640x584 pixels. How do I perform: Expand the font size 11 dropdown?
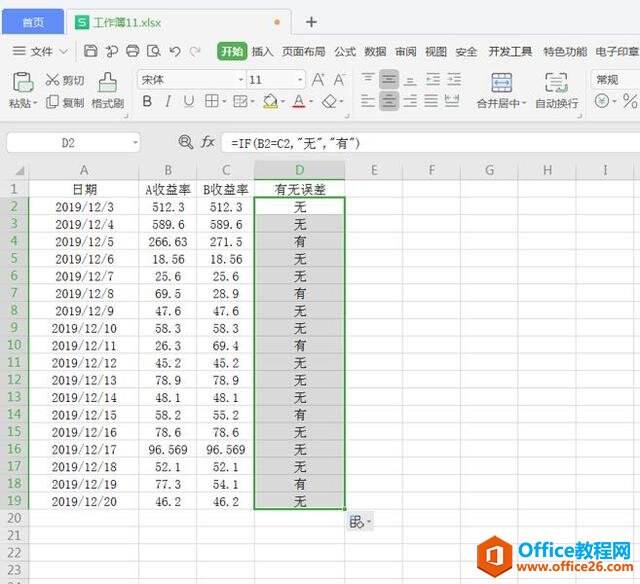point(300,80)
